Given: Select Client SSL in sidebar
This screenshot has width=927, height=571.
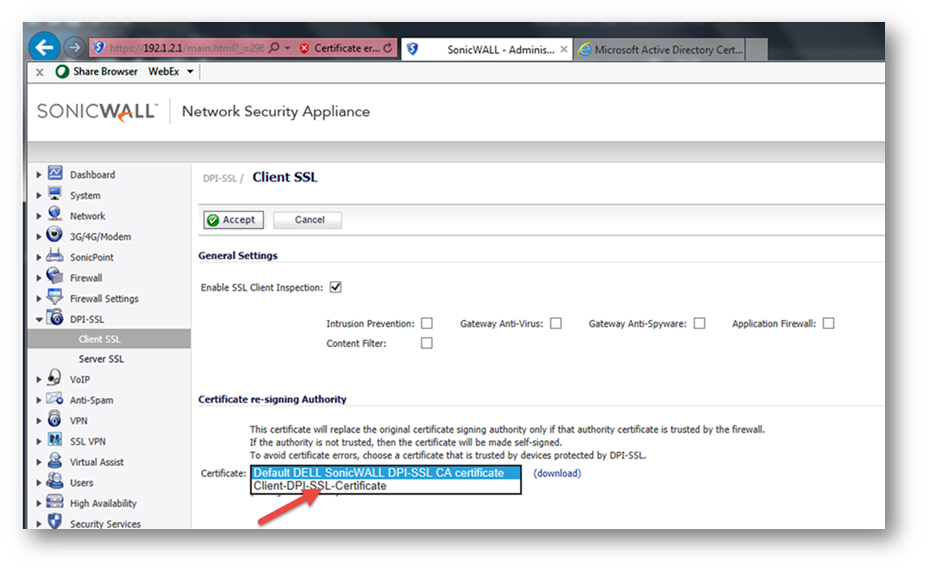Looking at the screenshot, I should [x=109, y=339].
